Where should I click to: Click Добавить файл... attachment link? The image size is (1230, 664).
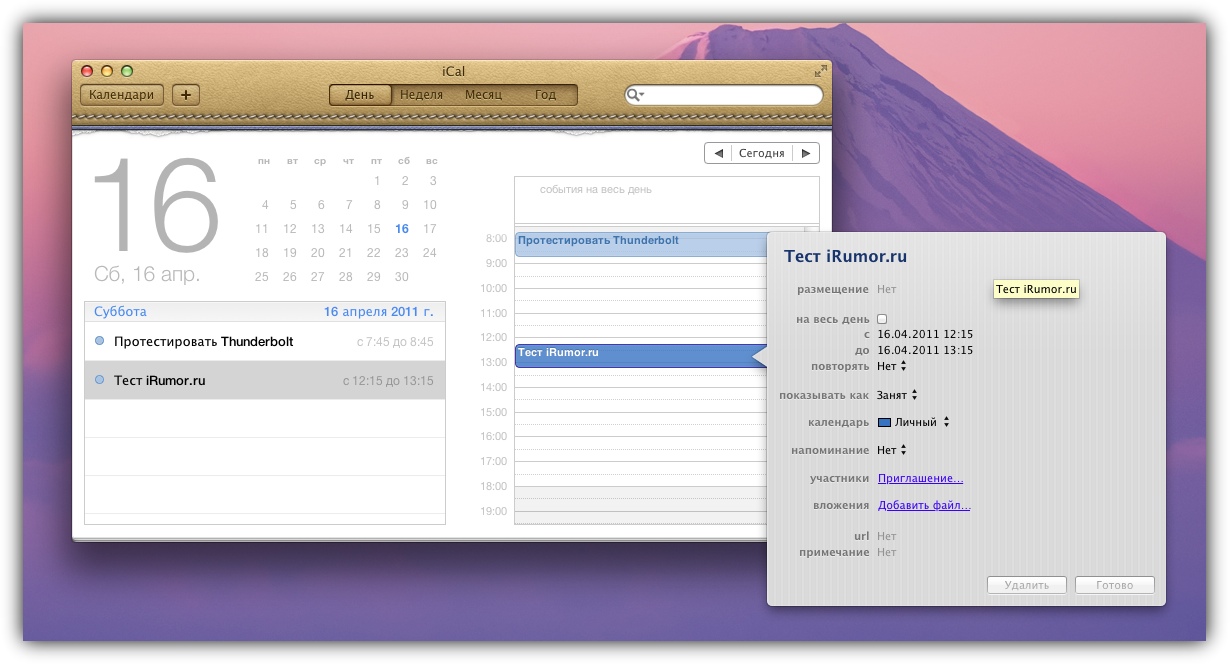click(x=924, y=506)
